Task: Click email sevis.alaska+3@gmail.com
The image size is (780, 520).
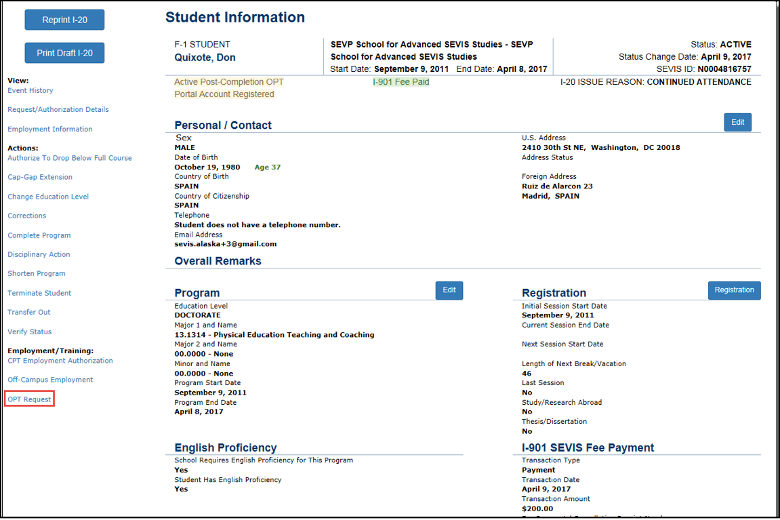Action: coord(225,244)
